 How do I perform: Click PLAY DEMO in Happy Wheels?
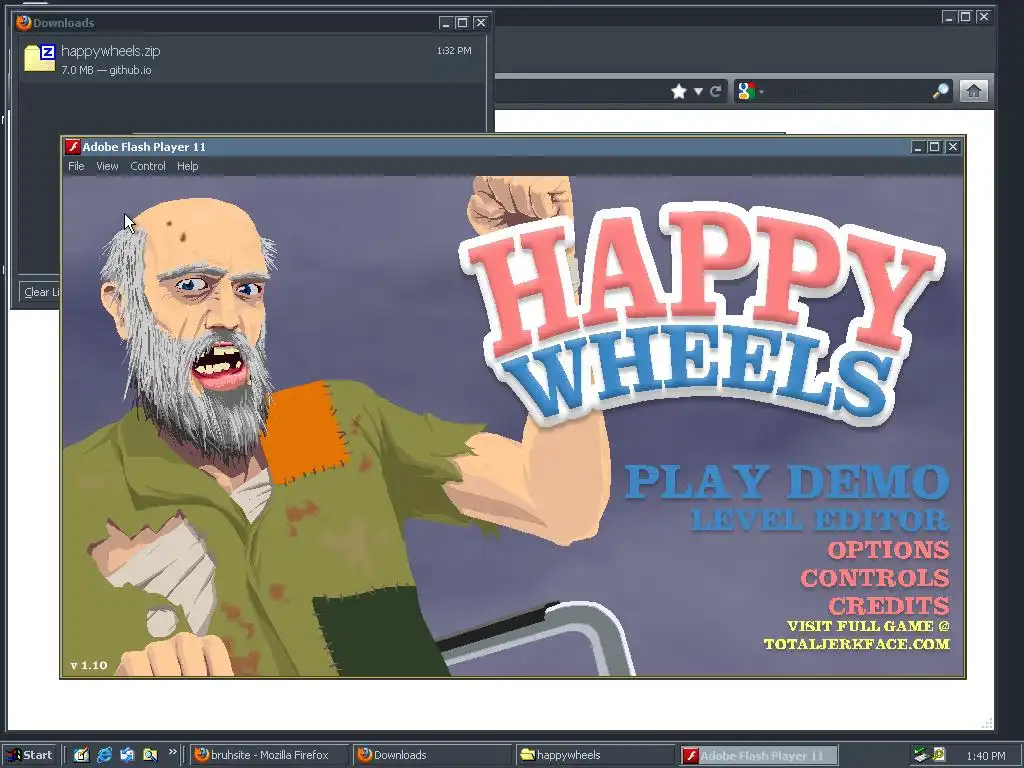tap(786, 482)
